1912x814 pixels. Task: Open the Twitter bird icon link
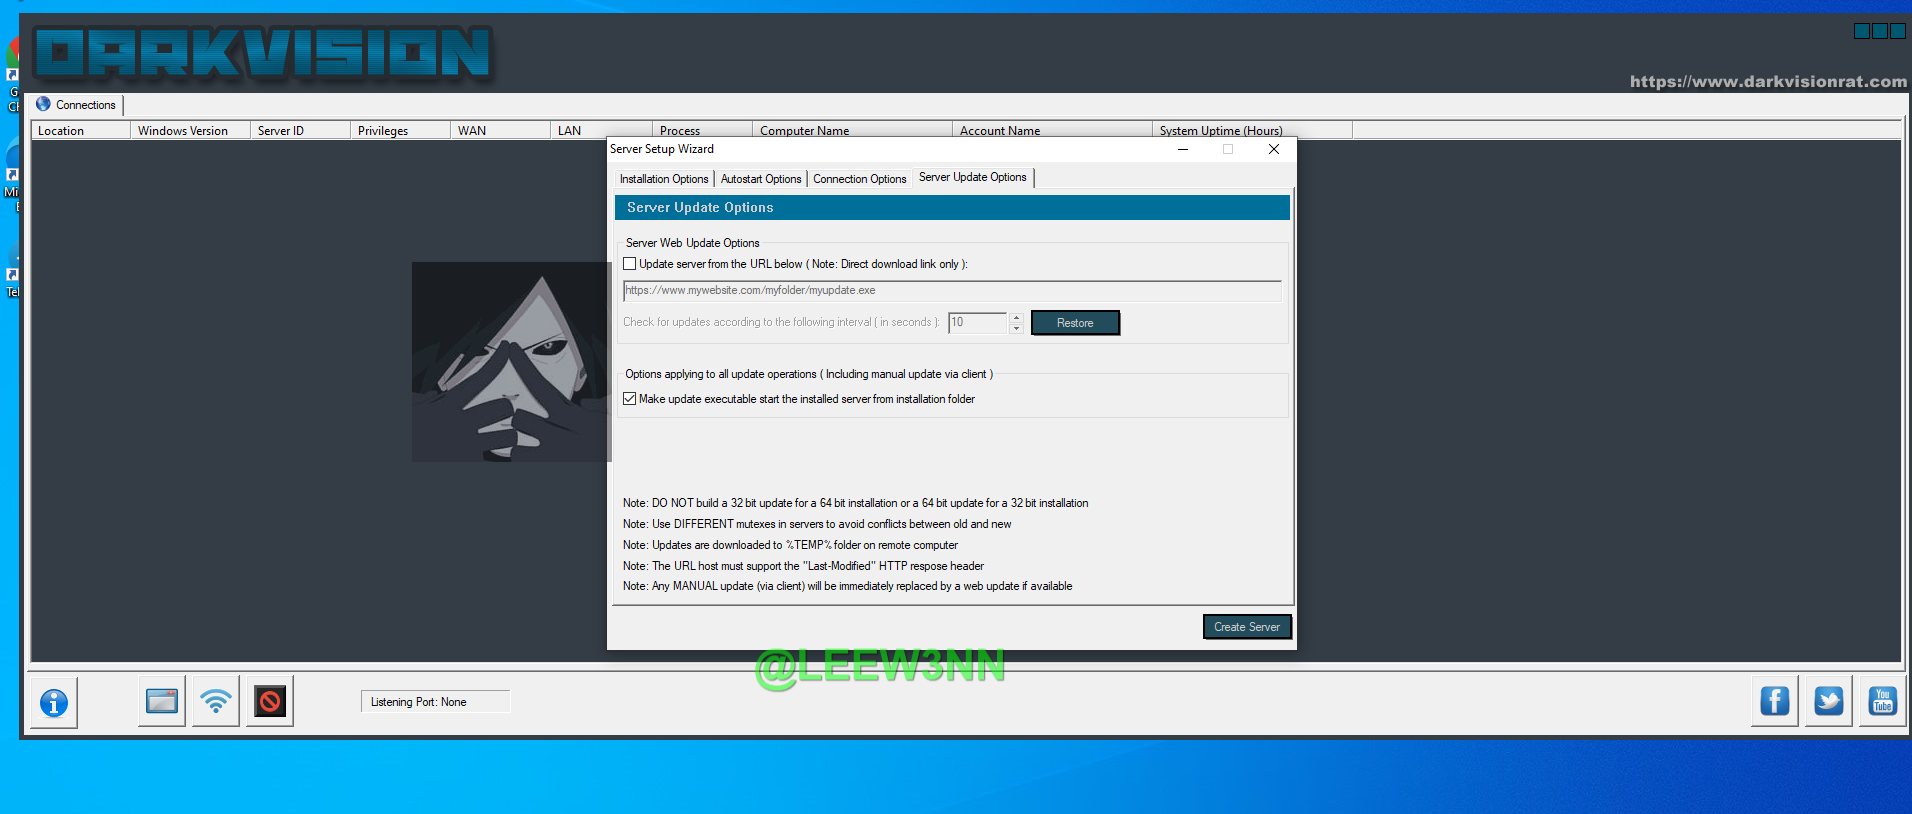coord(1829,701)
